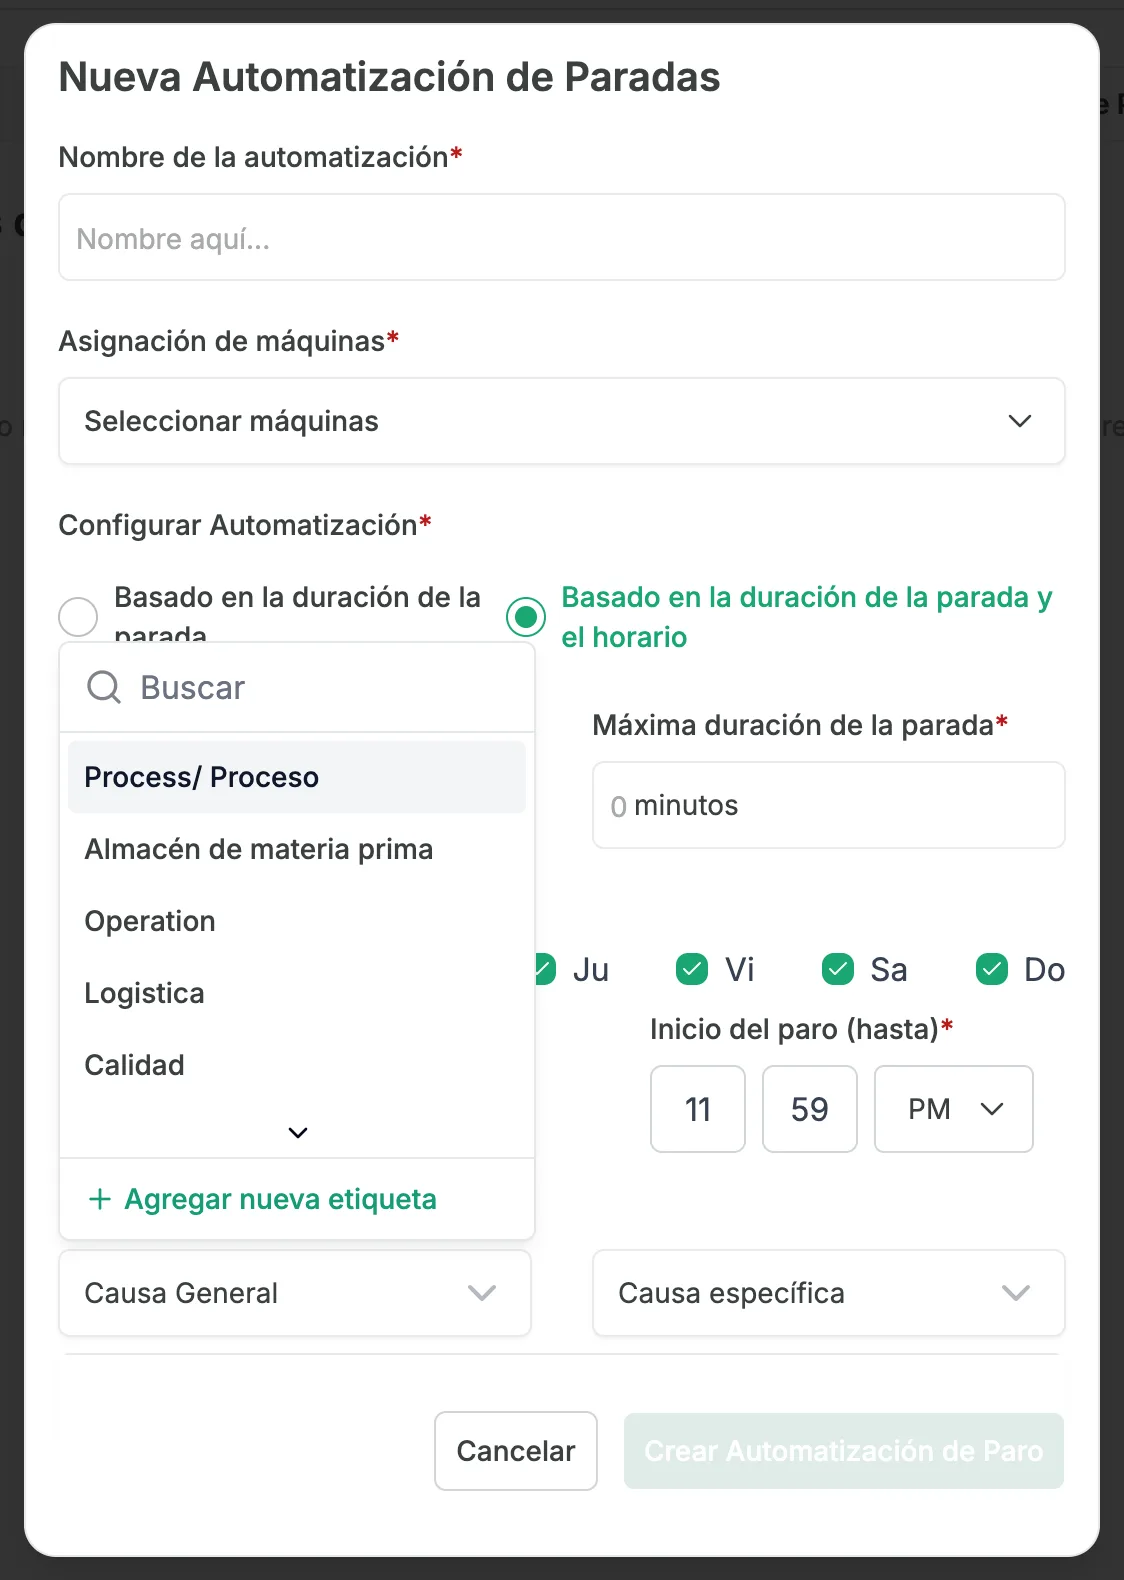This screenshot has height=1580, width=1124.
Task: Toggle the Ju day checkbox
Action: pyautogui.click(x=545, y=969)
